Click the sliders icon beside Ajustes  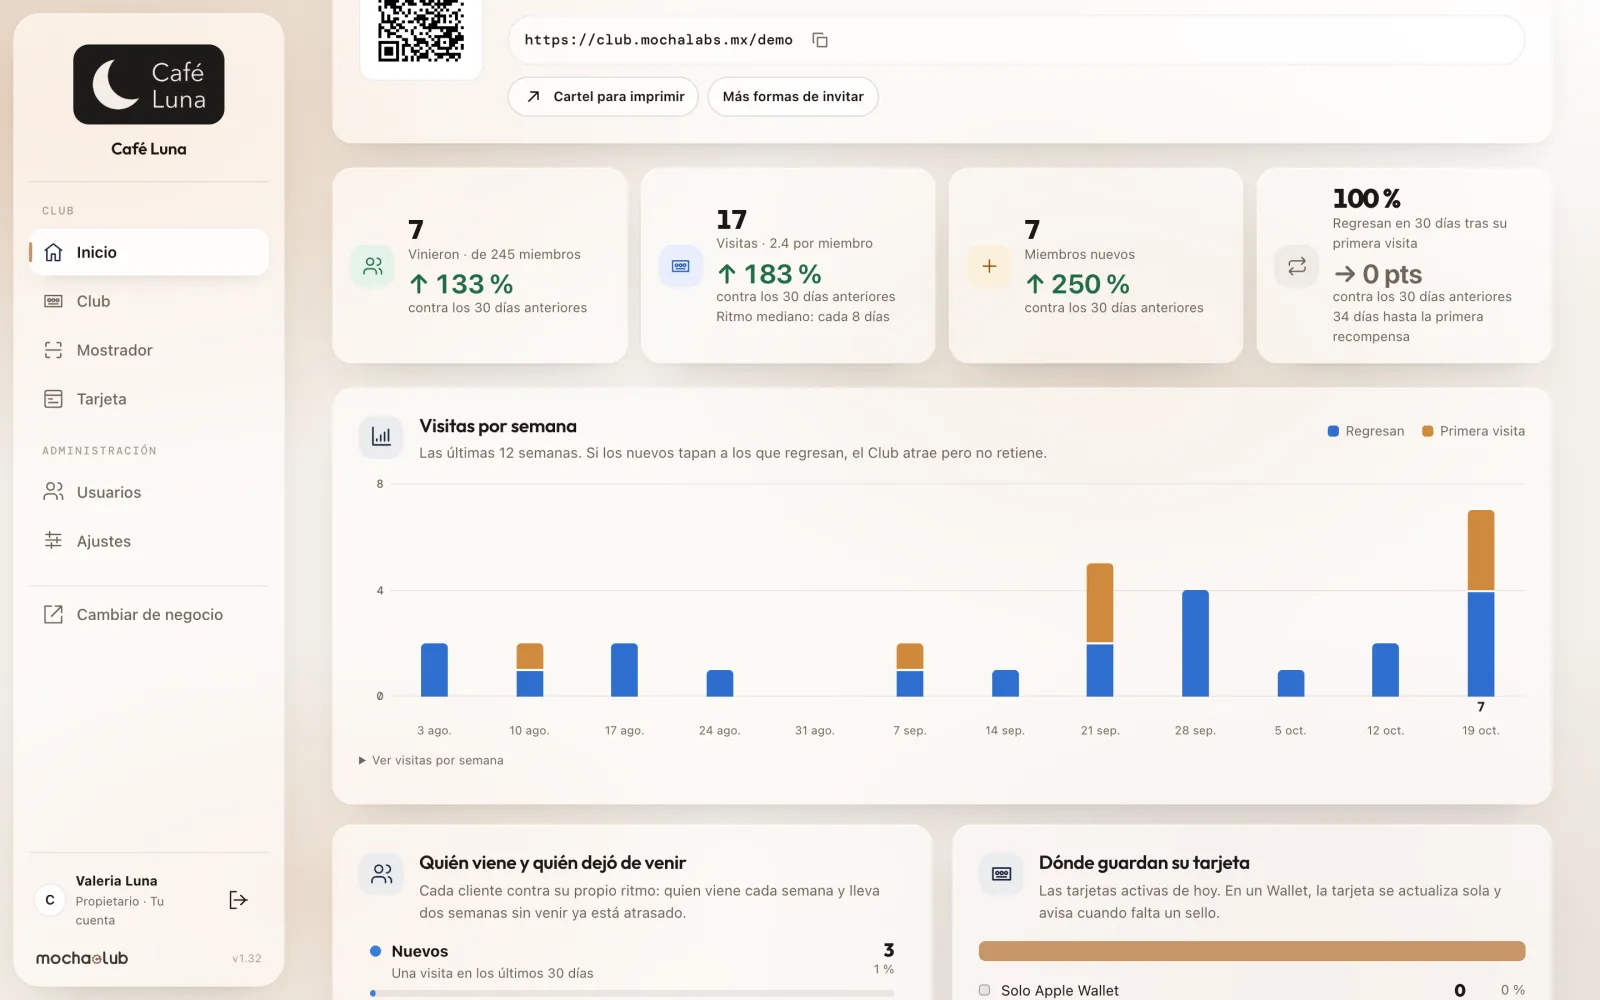(54, 540)
